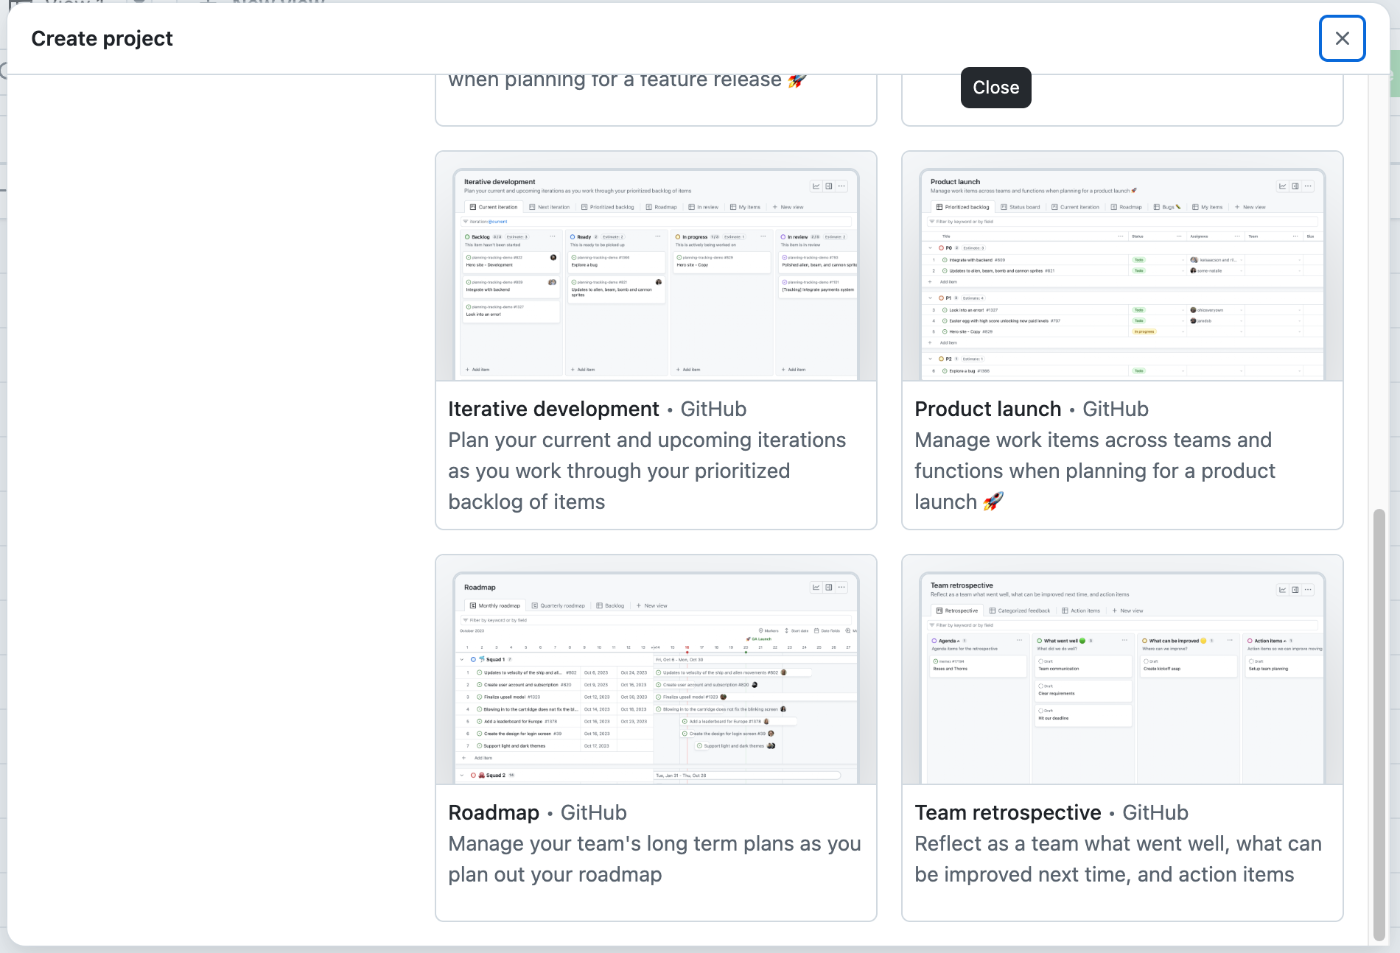Select the Product launch template thumbnail

(x=1122, y=267)
